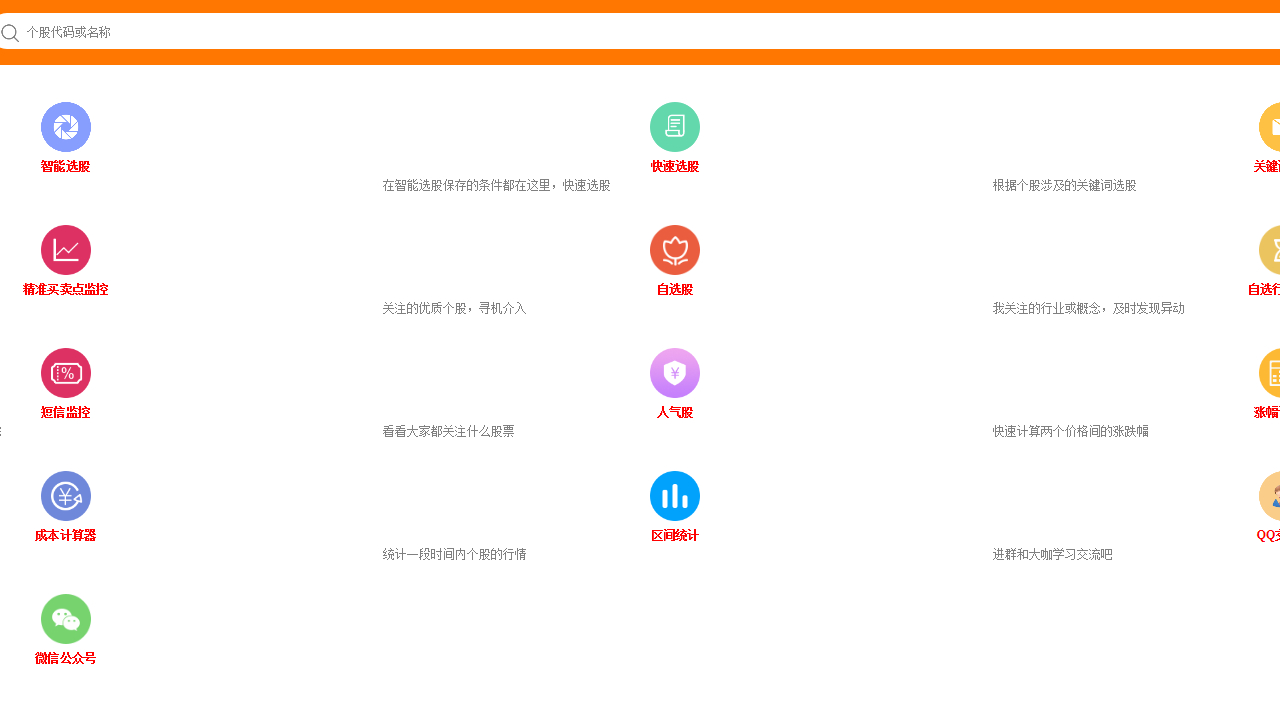The width and height of the screenshot is (1280, 720).
Task: Open the 智能选股 (Smart Stock Picker) icon
Action: pyautogui.click(x=65, y=127)
